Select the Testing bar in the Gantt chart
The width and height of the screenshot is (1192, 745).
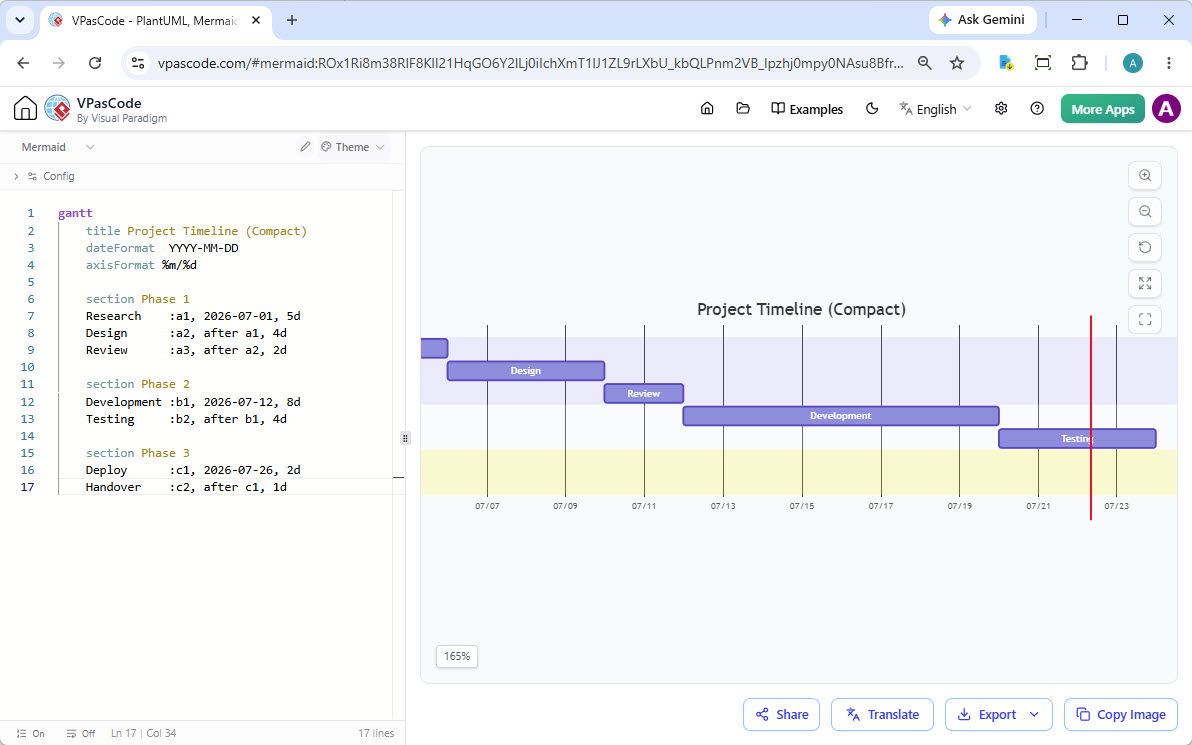(1077, 439)
